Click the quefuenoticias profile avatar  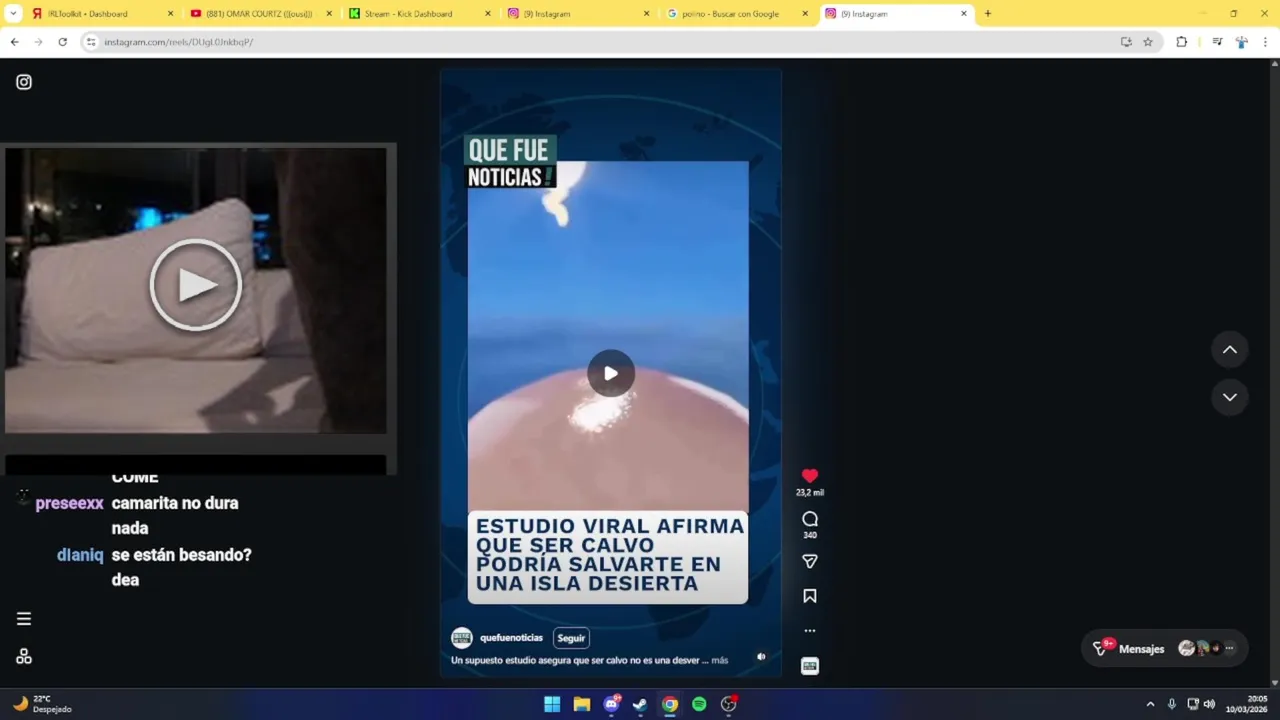tap(461, 638)
